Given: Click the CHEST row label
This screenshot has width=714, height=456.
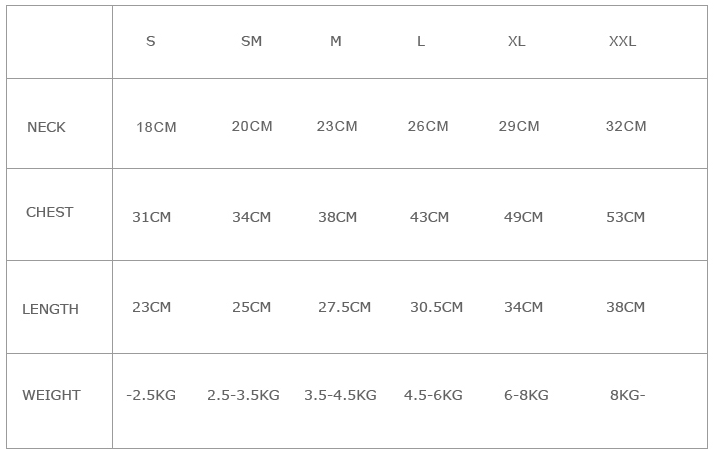Looking at the screenshot, I should (x=49, y=212).
